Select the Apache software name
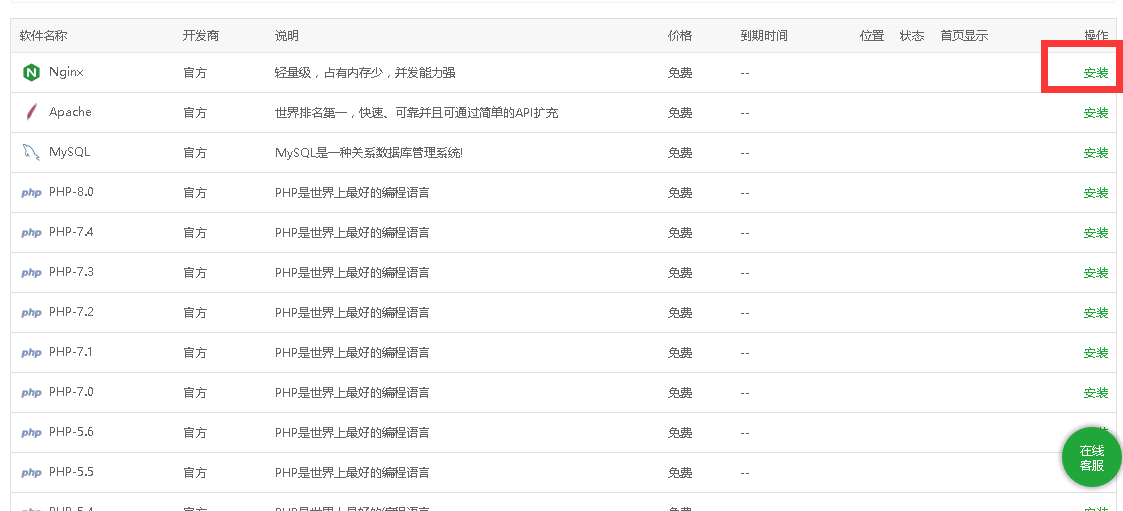1123x511 pixels. pos(70,112)
